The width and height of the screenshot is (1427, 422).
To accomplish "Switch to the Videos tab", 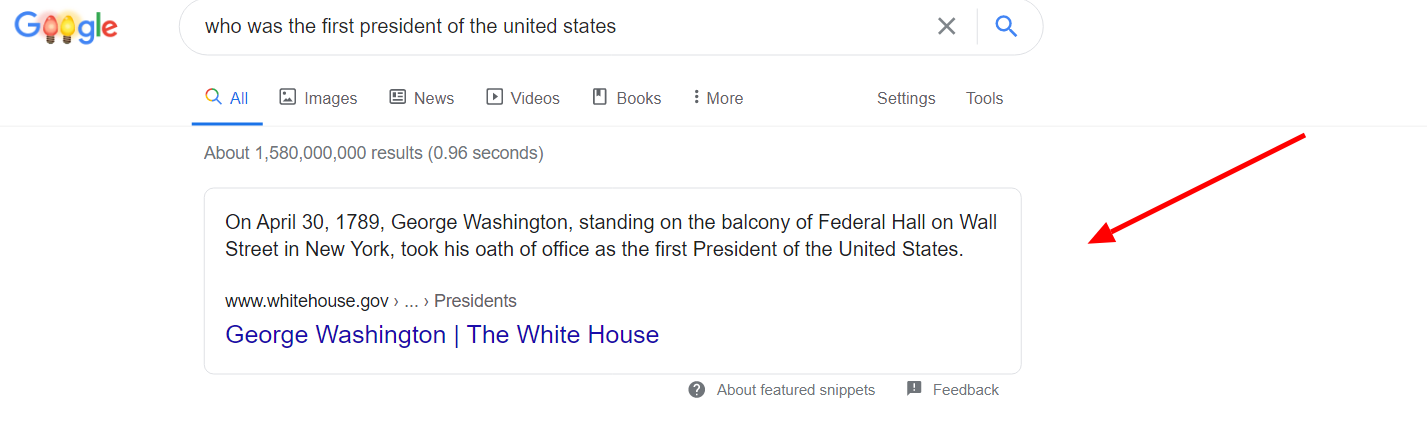I will 535,98.
